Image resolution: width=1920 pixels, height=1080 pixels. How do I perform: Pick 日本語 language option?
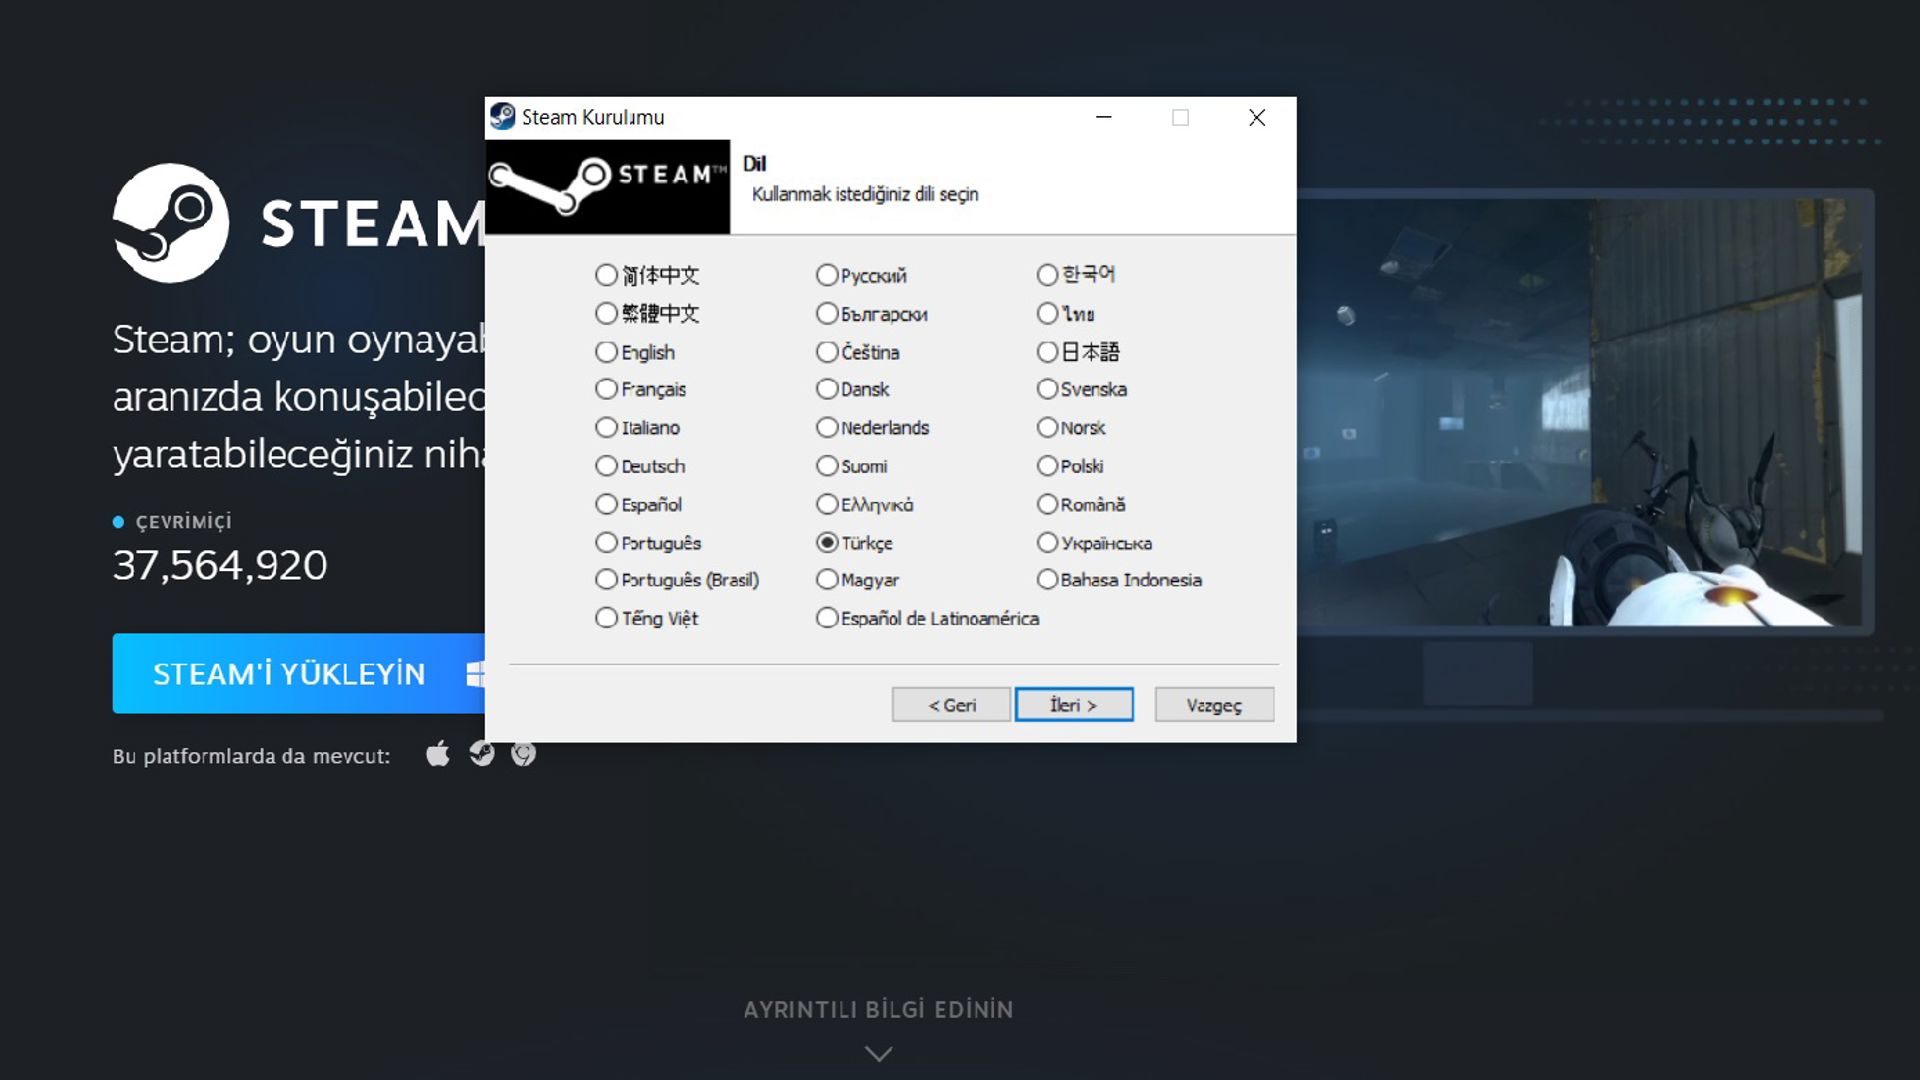[1047, 352]
